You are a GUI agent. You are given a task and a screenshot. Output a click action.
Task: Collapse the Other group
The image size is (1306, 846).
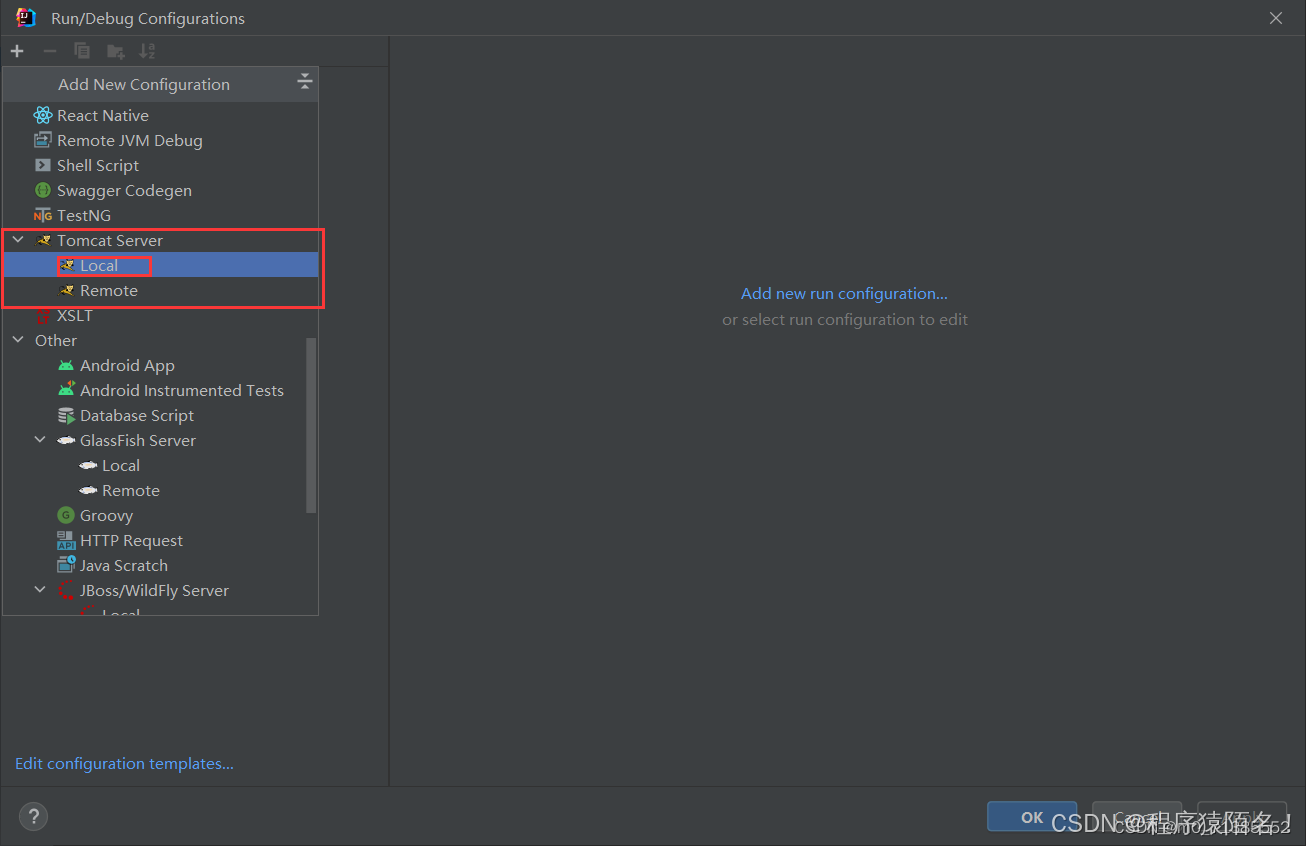pyautogui.click(x=17, y=340)
